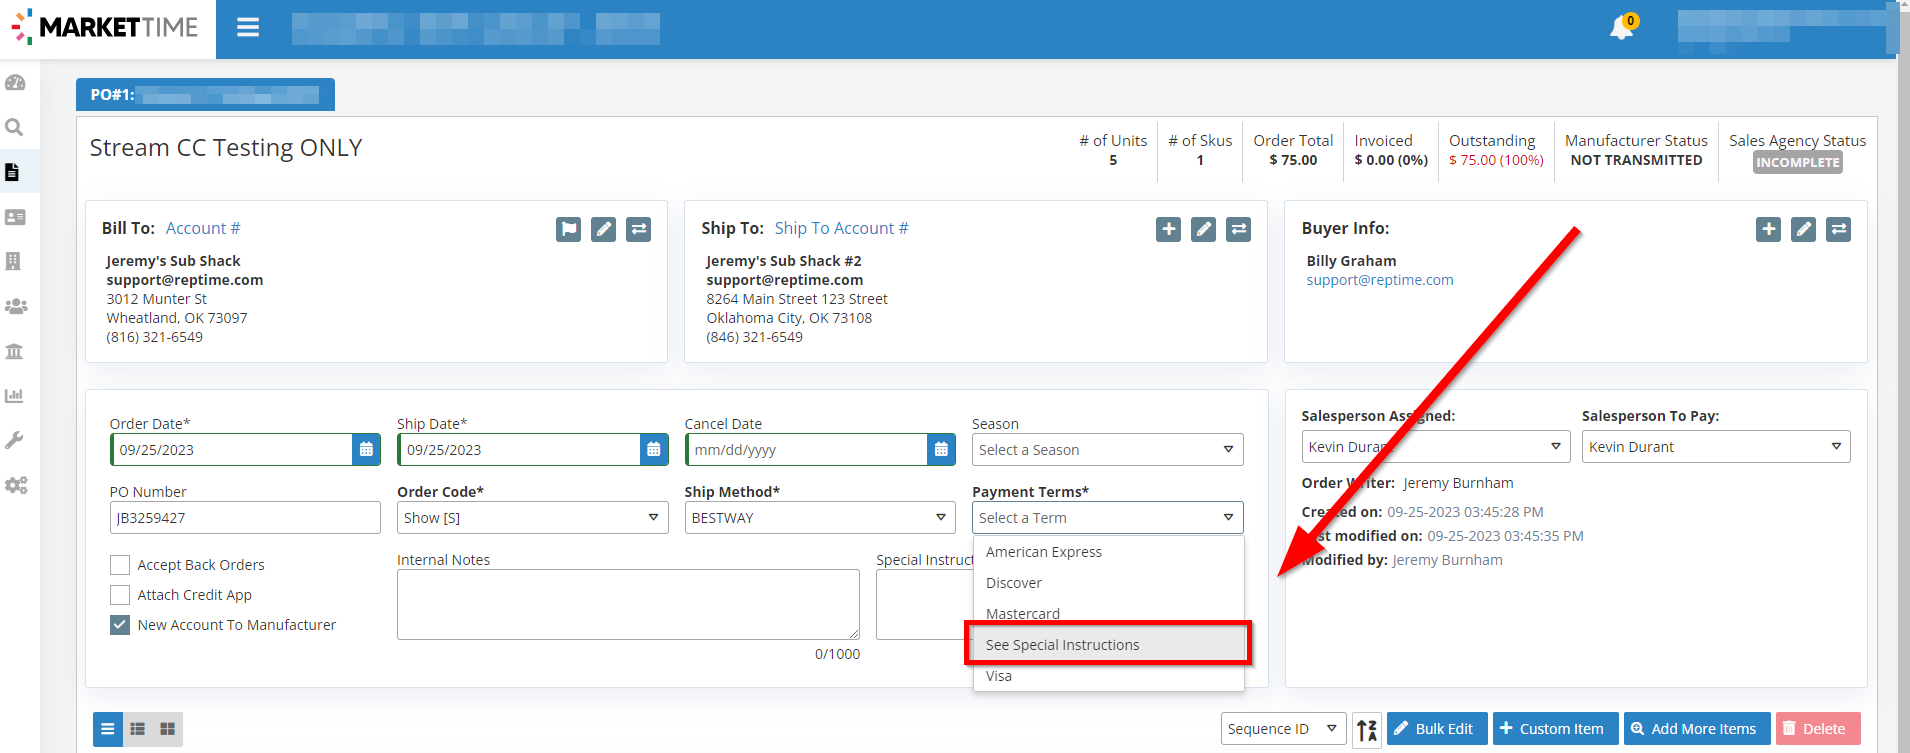Open the Salesperson Assigned dropdown
The height and width of the screenshot is (753, 1910).
(x=1436, y=447)
